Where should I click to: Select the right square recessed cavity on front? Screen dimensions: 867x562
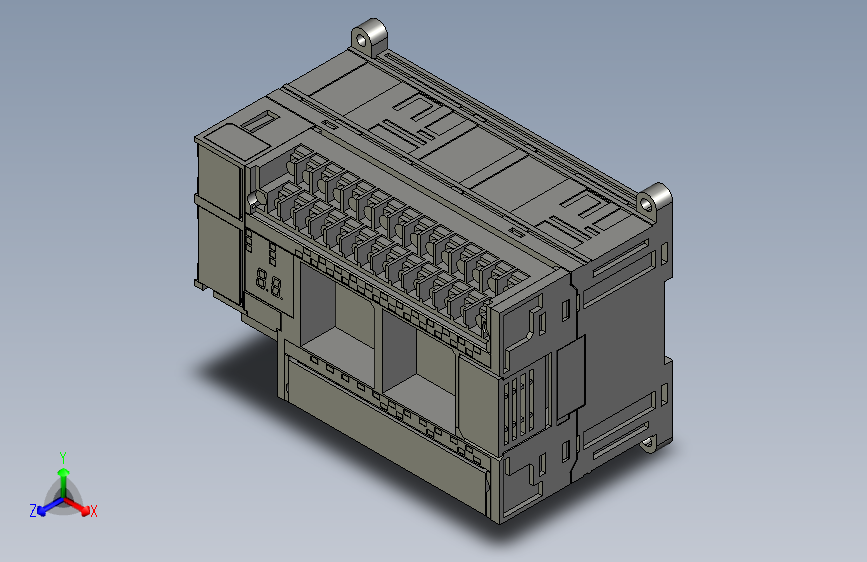pyautogui.click(x=418, y=374)
